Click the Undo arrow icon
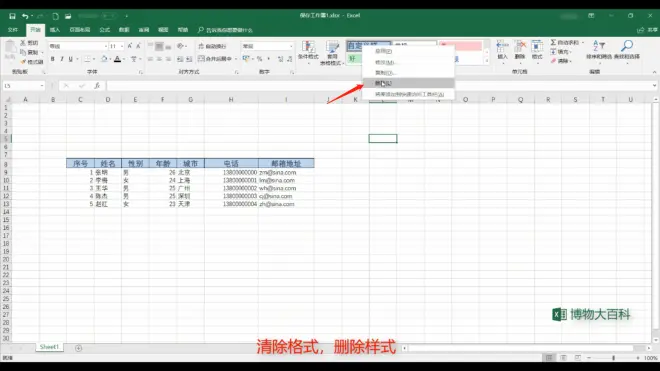Image resolution: width=660 pixels, height=371 pixels. click(25, 16)
